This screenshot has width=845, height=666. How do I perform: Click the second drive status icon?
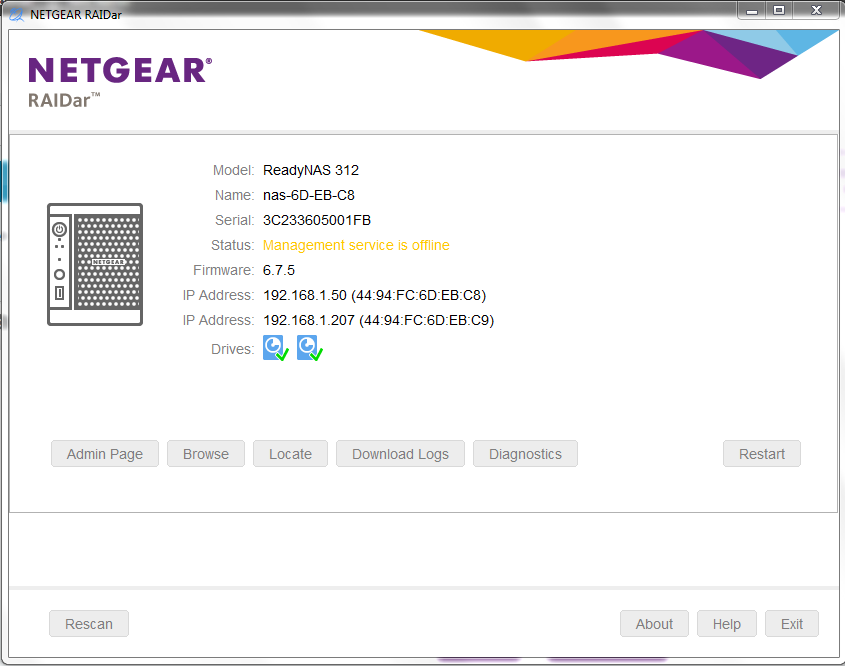[309, 348]
